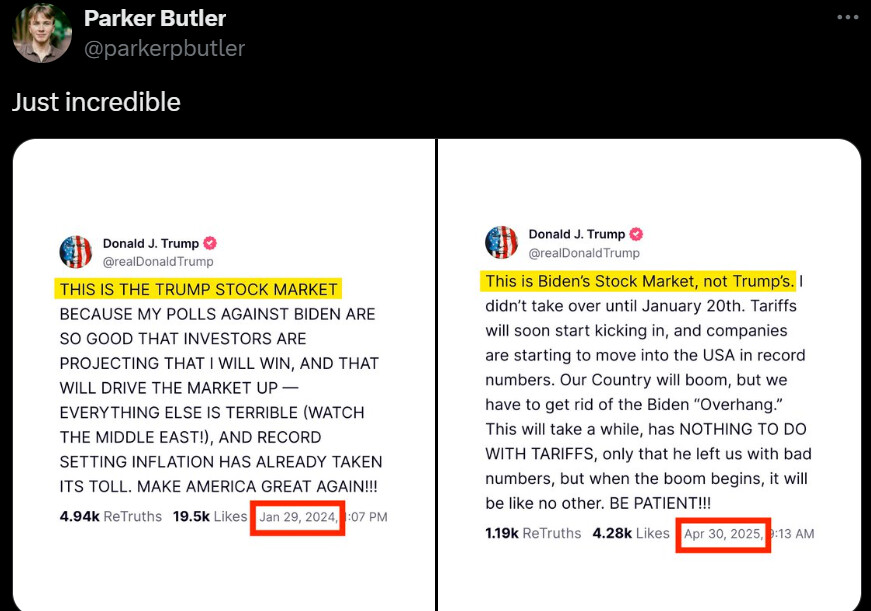This screenshot has height=611, width=871.
Task: Click the Apr 30, 2025 date
Action: [x=723, y=534]
